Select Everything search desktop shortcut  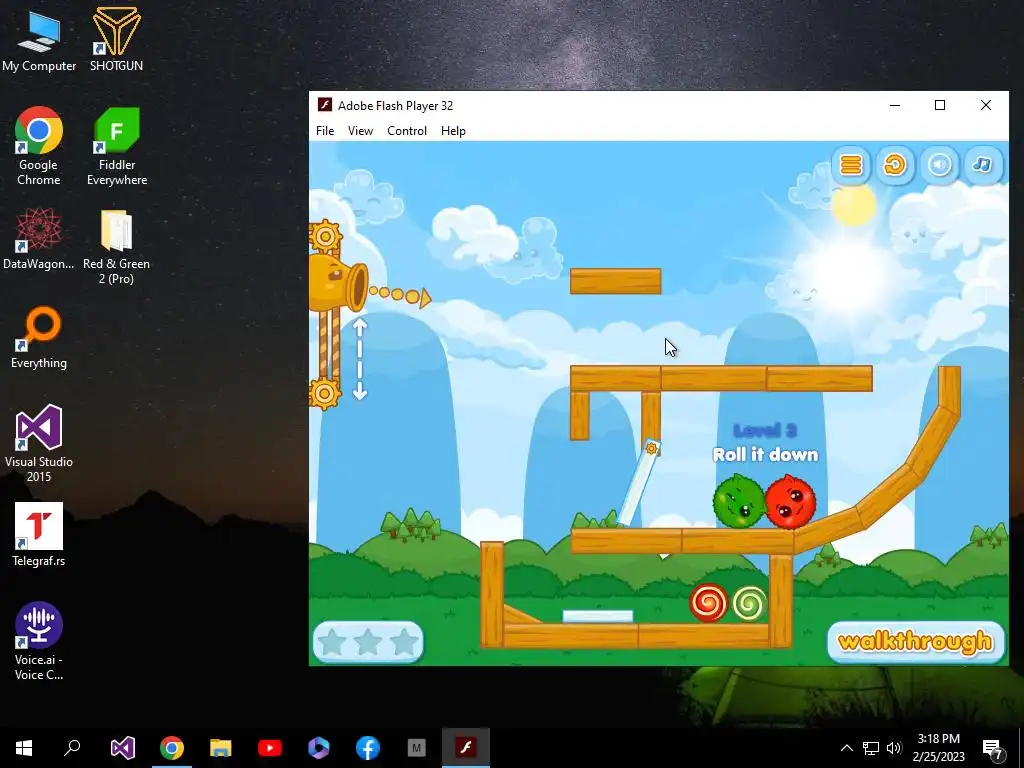tap(39, 338)
